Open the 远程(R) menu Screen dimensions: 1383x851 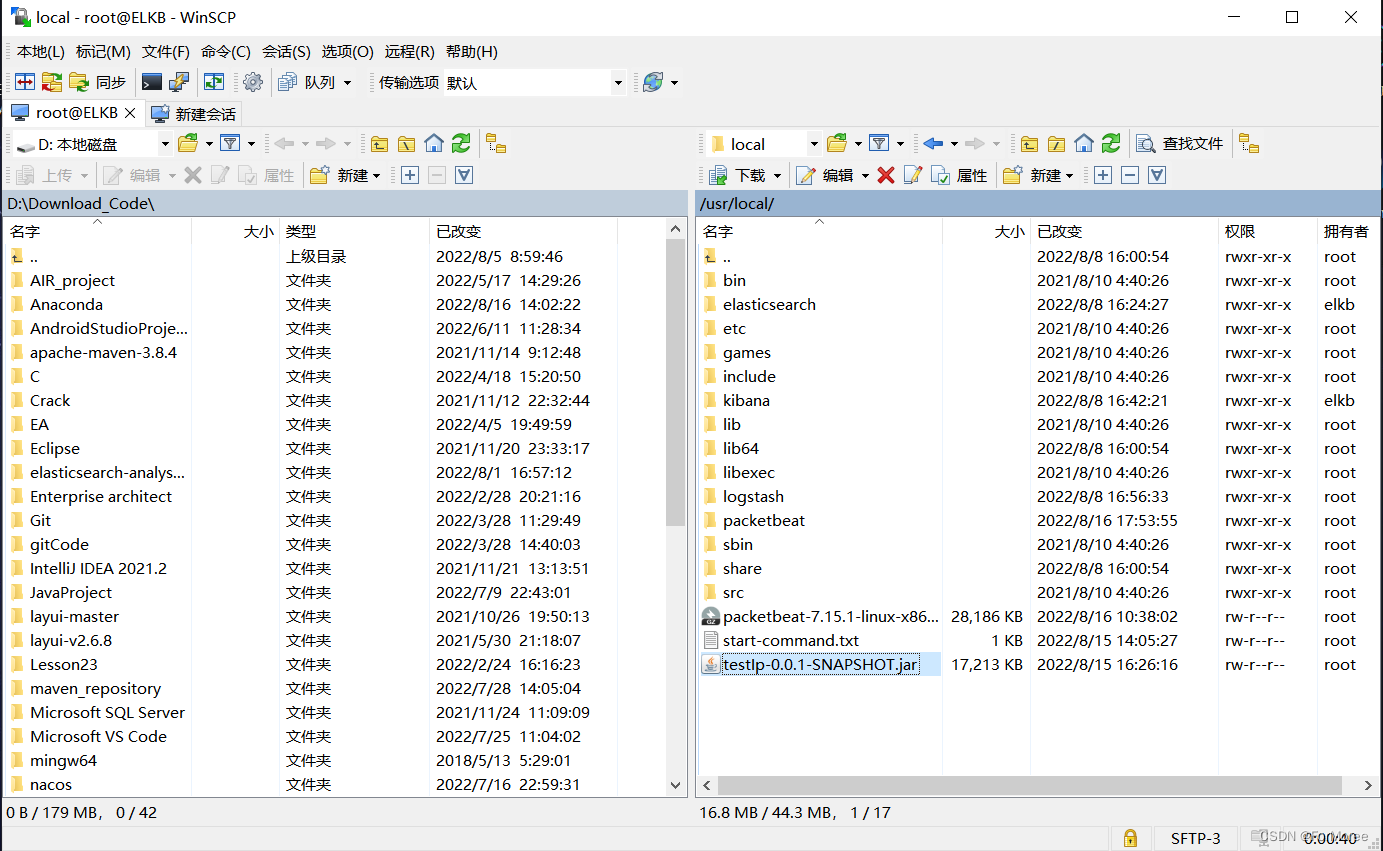(409, 51)
